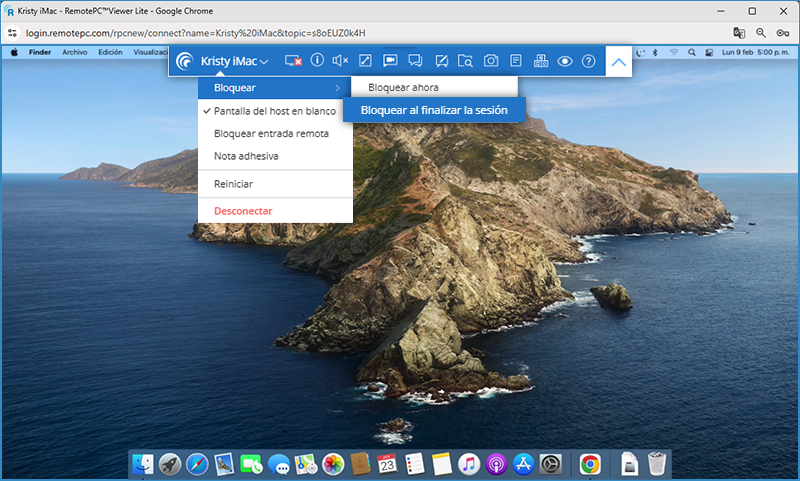Open Maps from the Dock
The width and height of the screenshot is (800, 481).
point(306,464)
